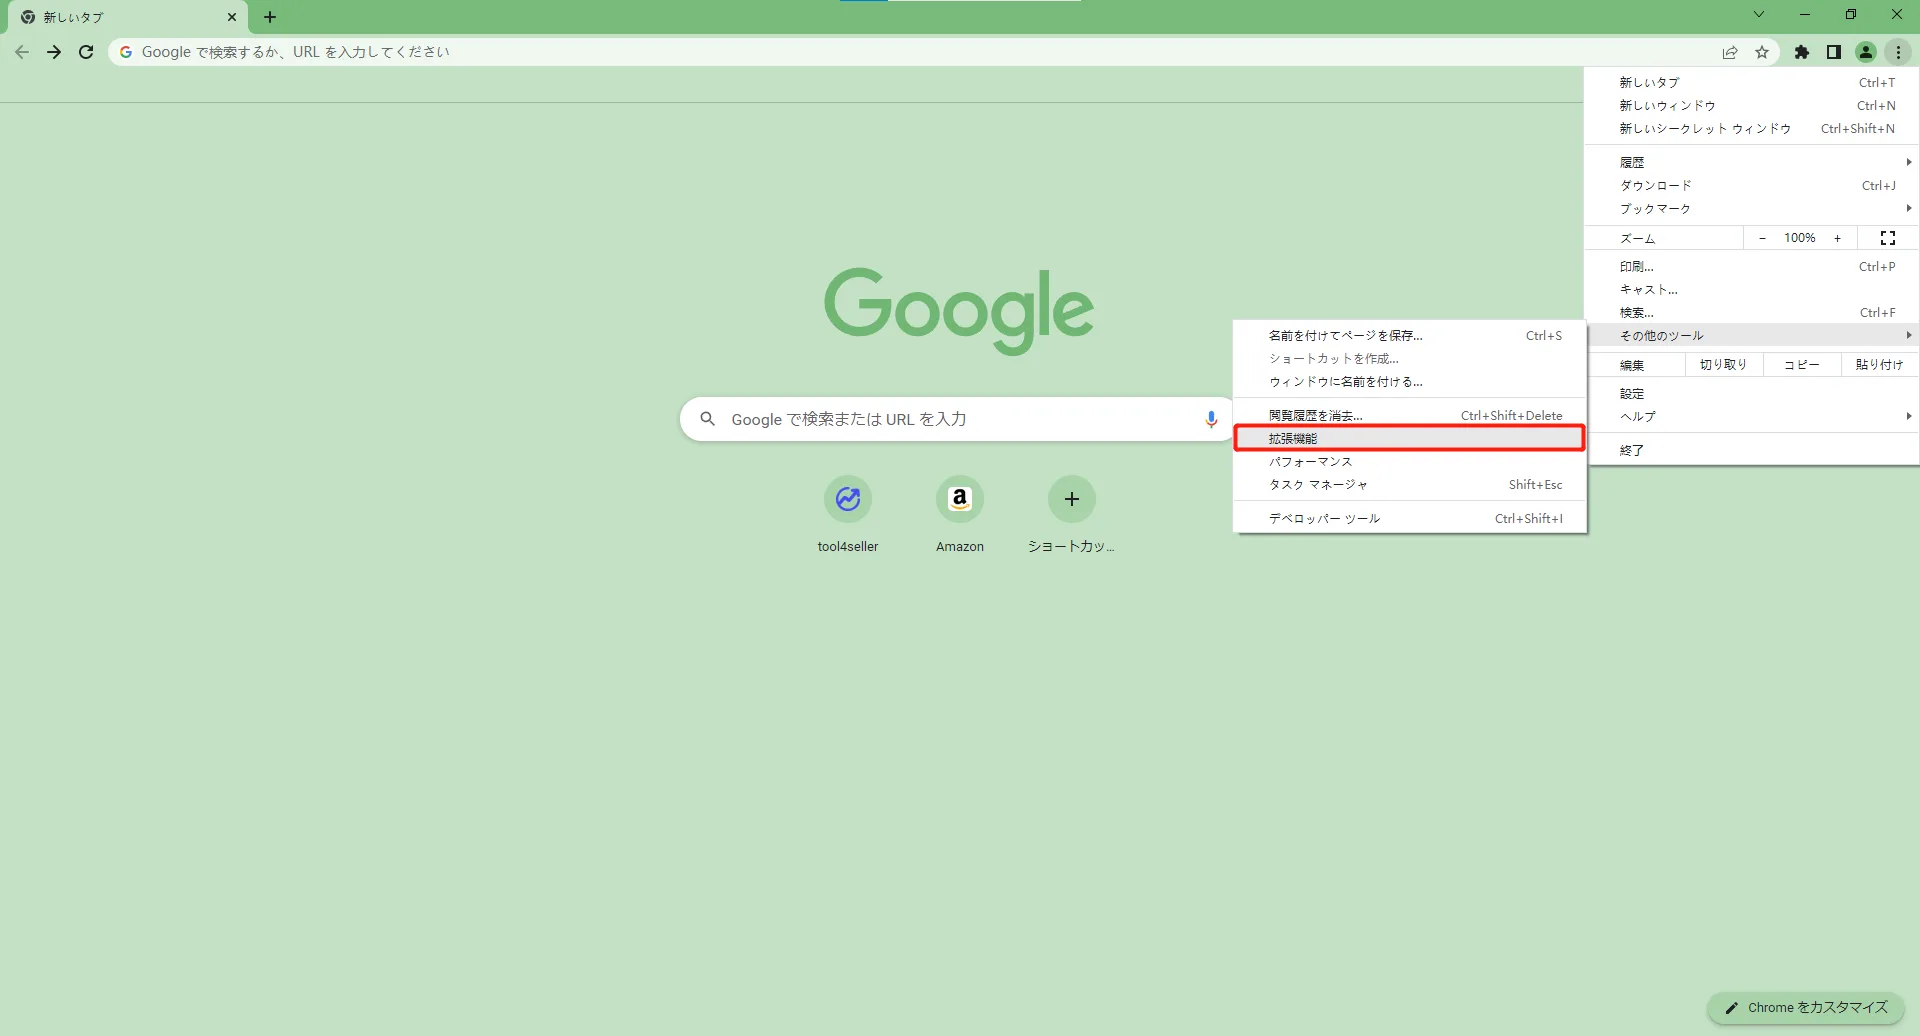Screen dimensions: 1920x1036
Task: Expand the ヘルプ submenu
Action: [x=1752, y=416]
